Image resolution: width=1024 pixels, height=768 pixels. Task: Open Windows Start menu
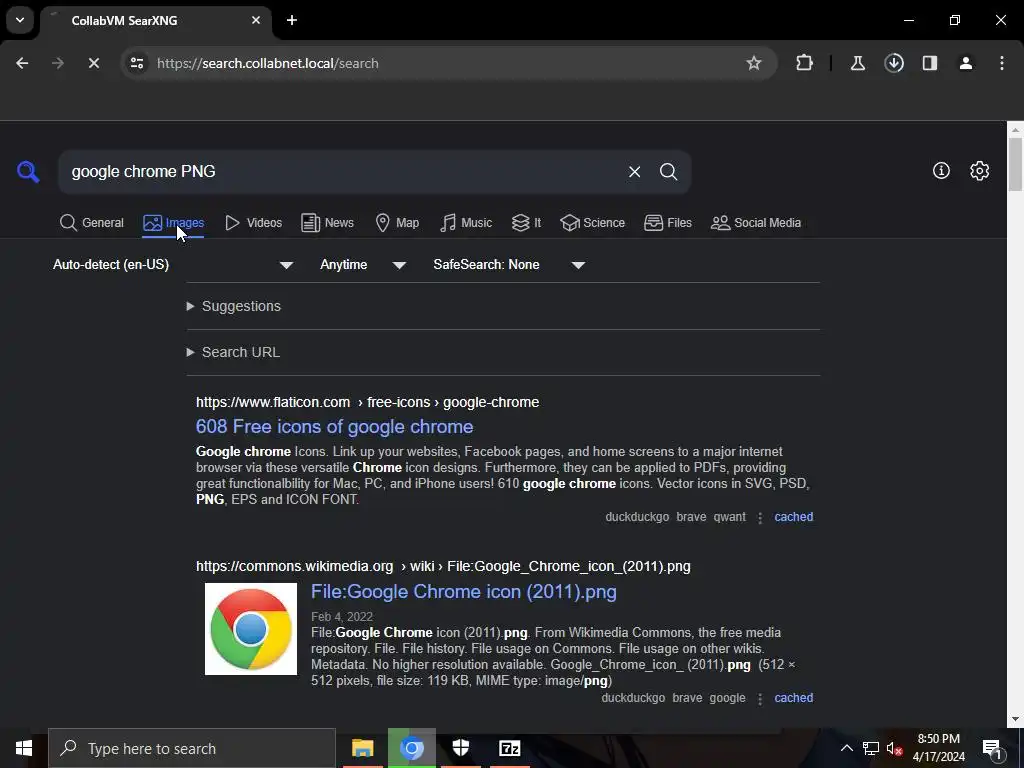tap(24, 748)
